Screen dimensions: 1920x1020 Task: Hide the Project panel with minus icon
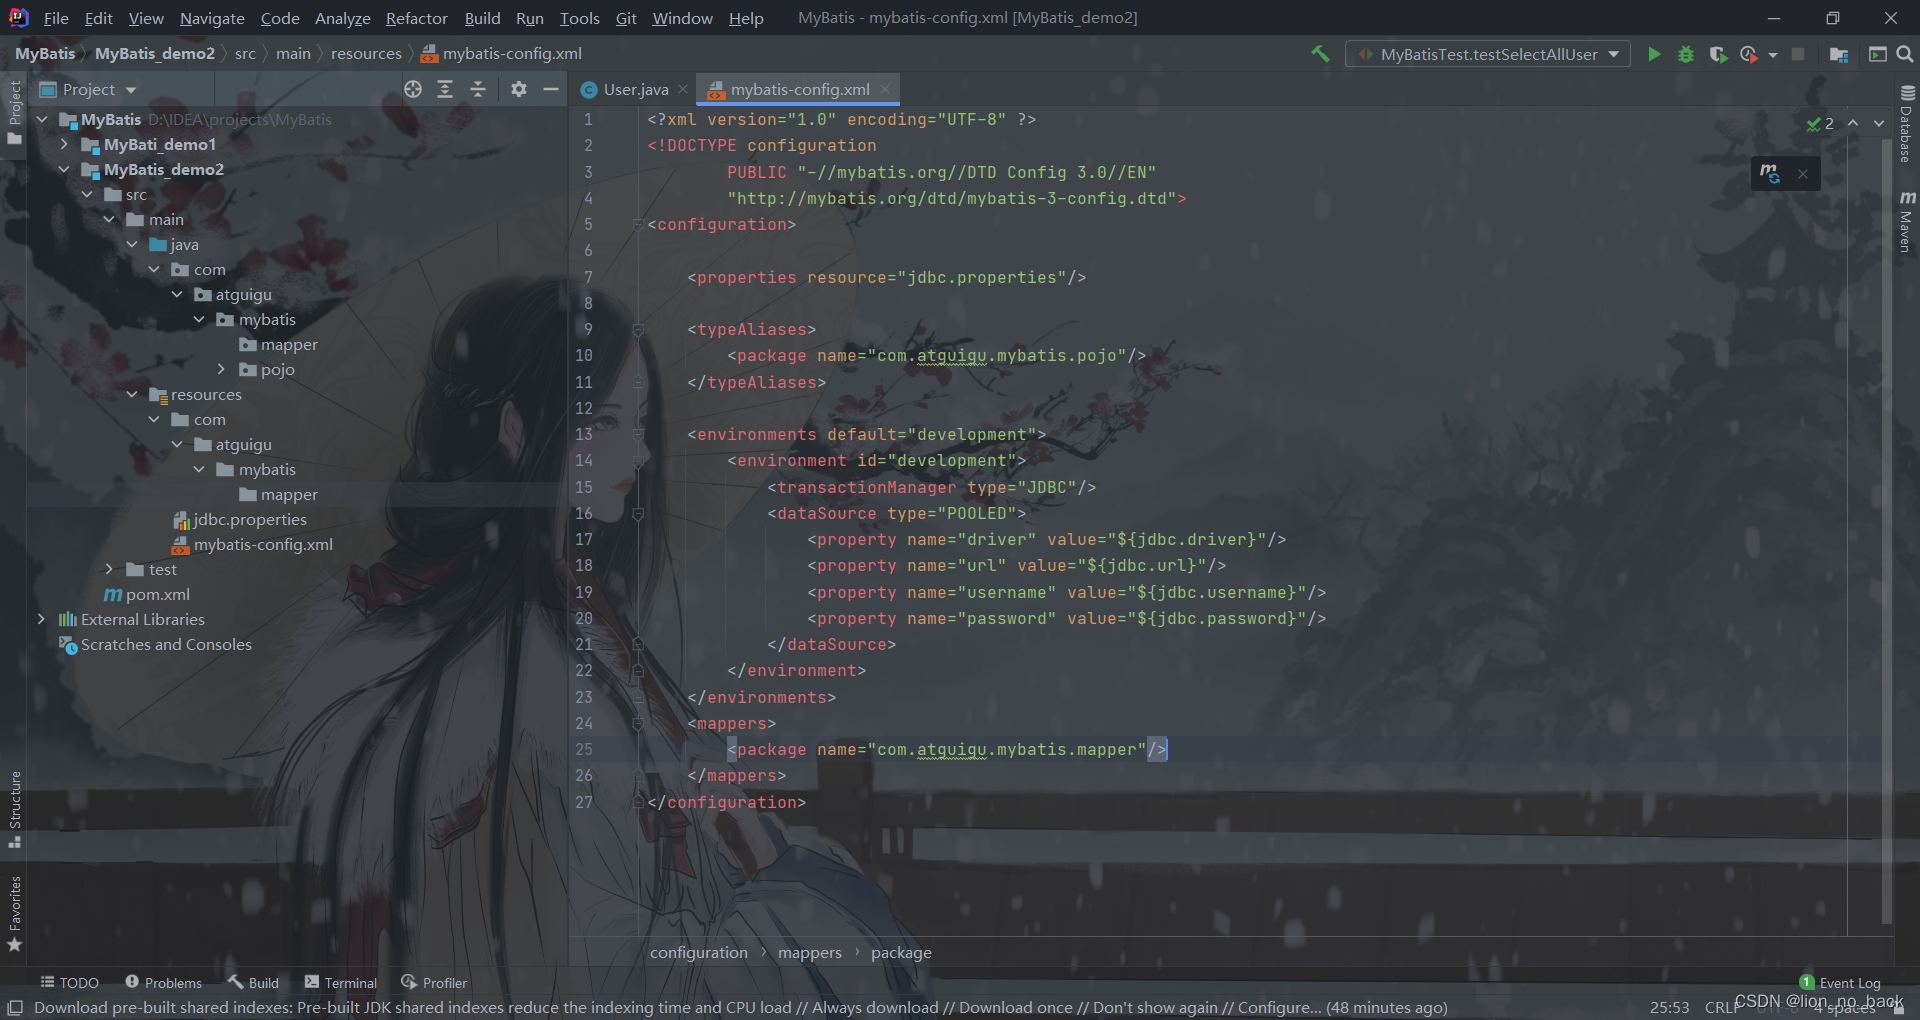click(550, 89)
